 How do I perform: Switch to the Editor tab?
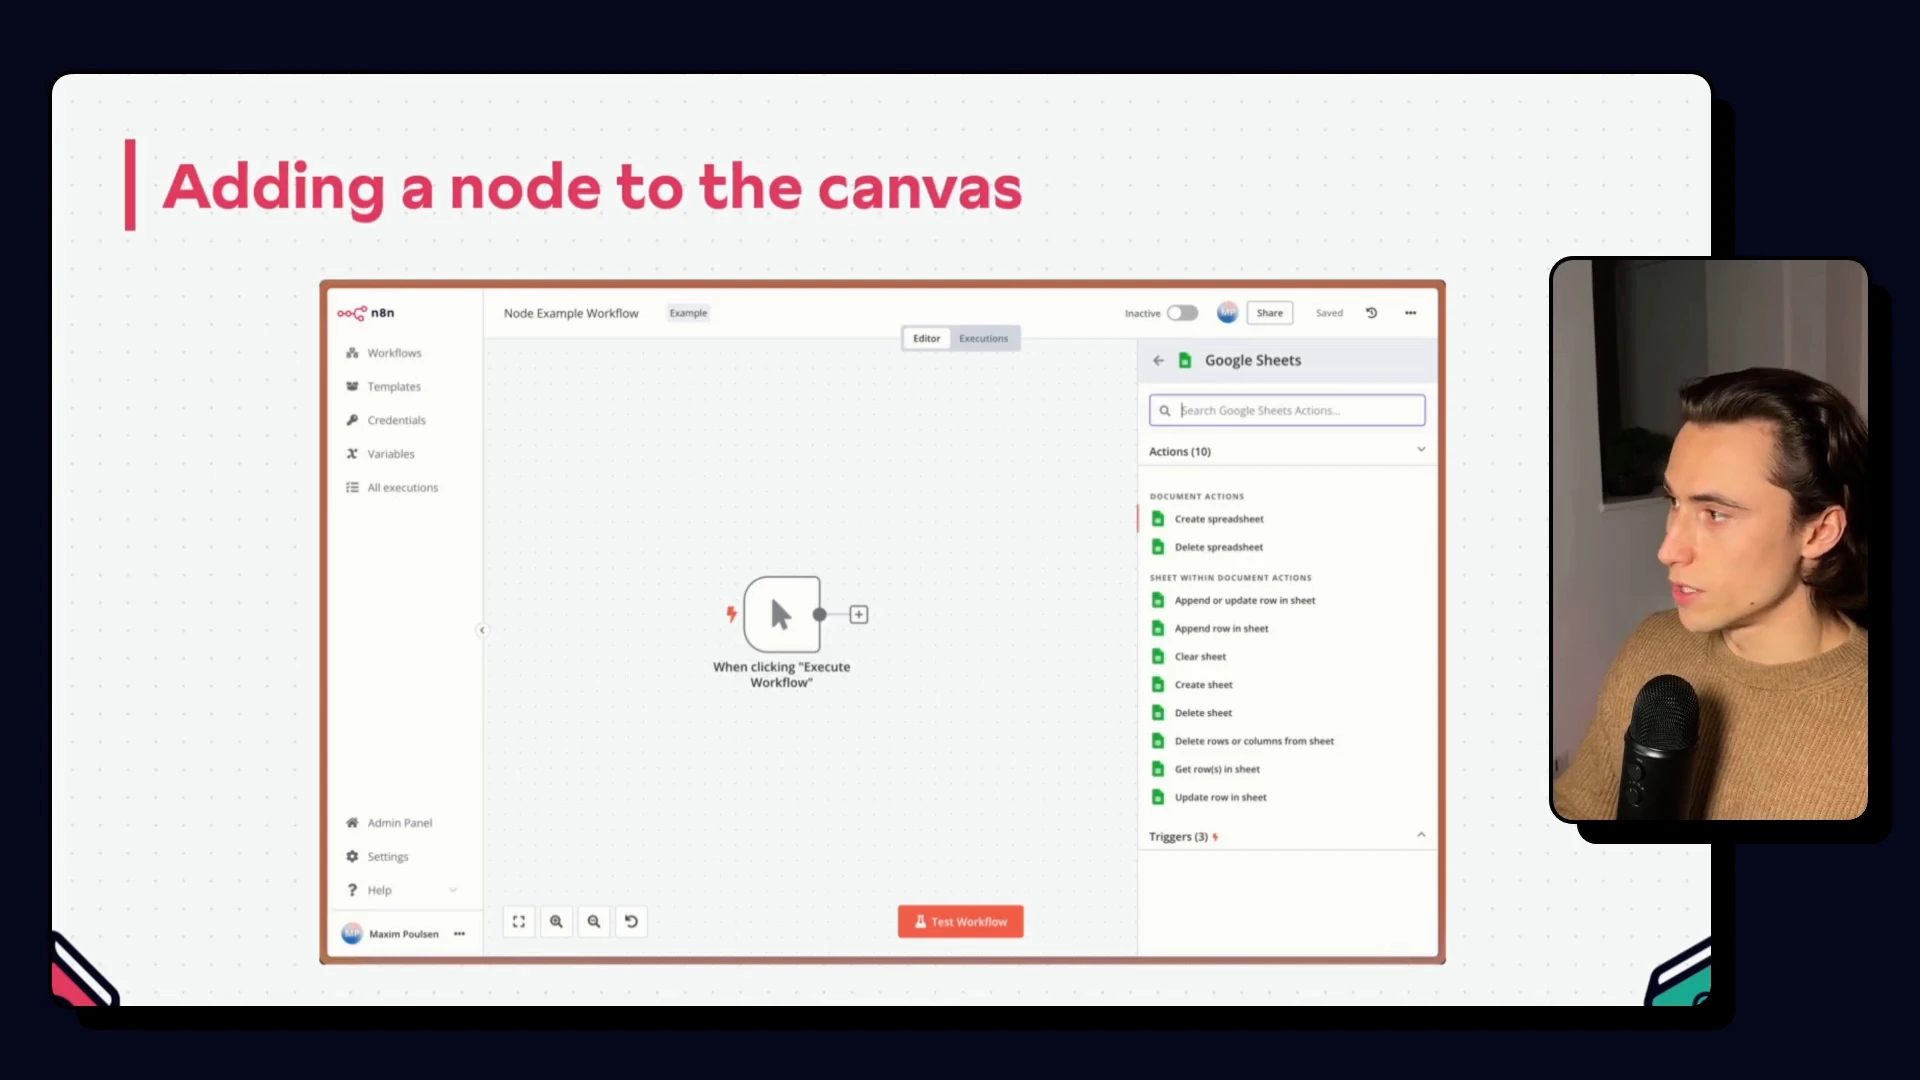(927, 338)
